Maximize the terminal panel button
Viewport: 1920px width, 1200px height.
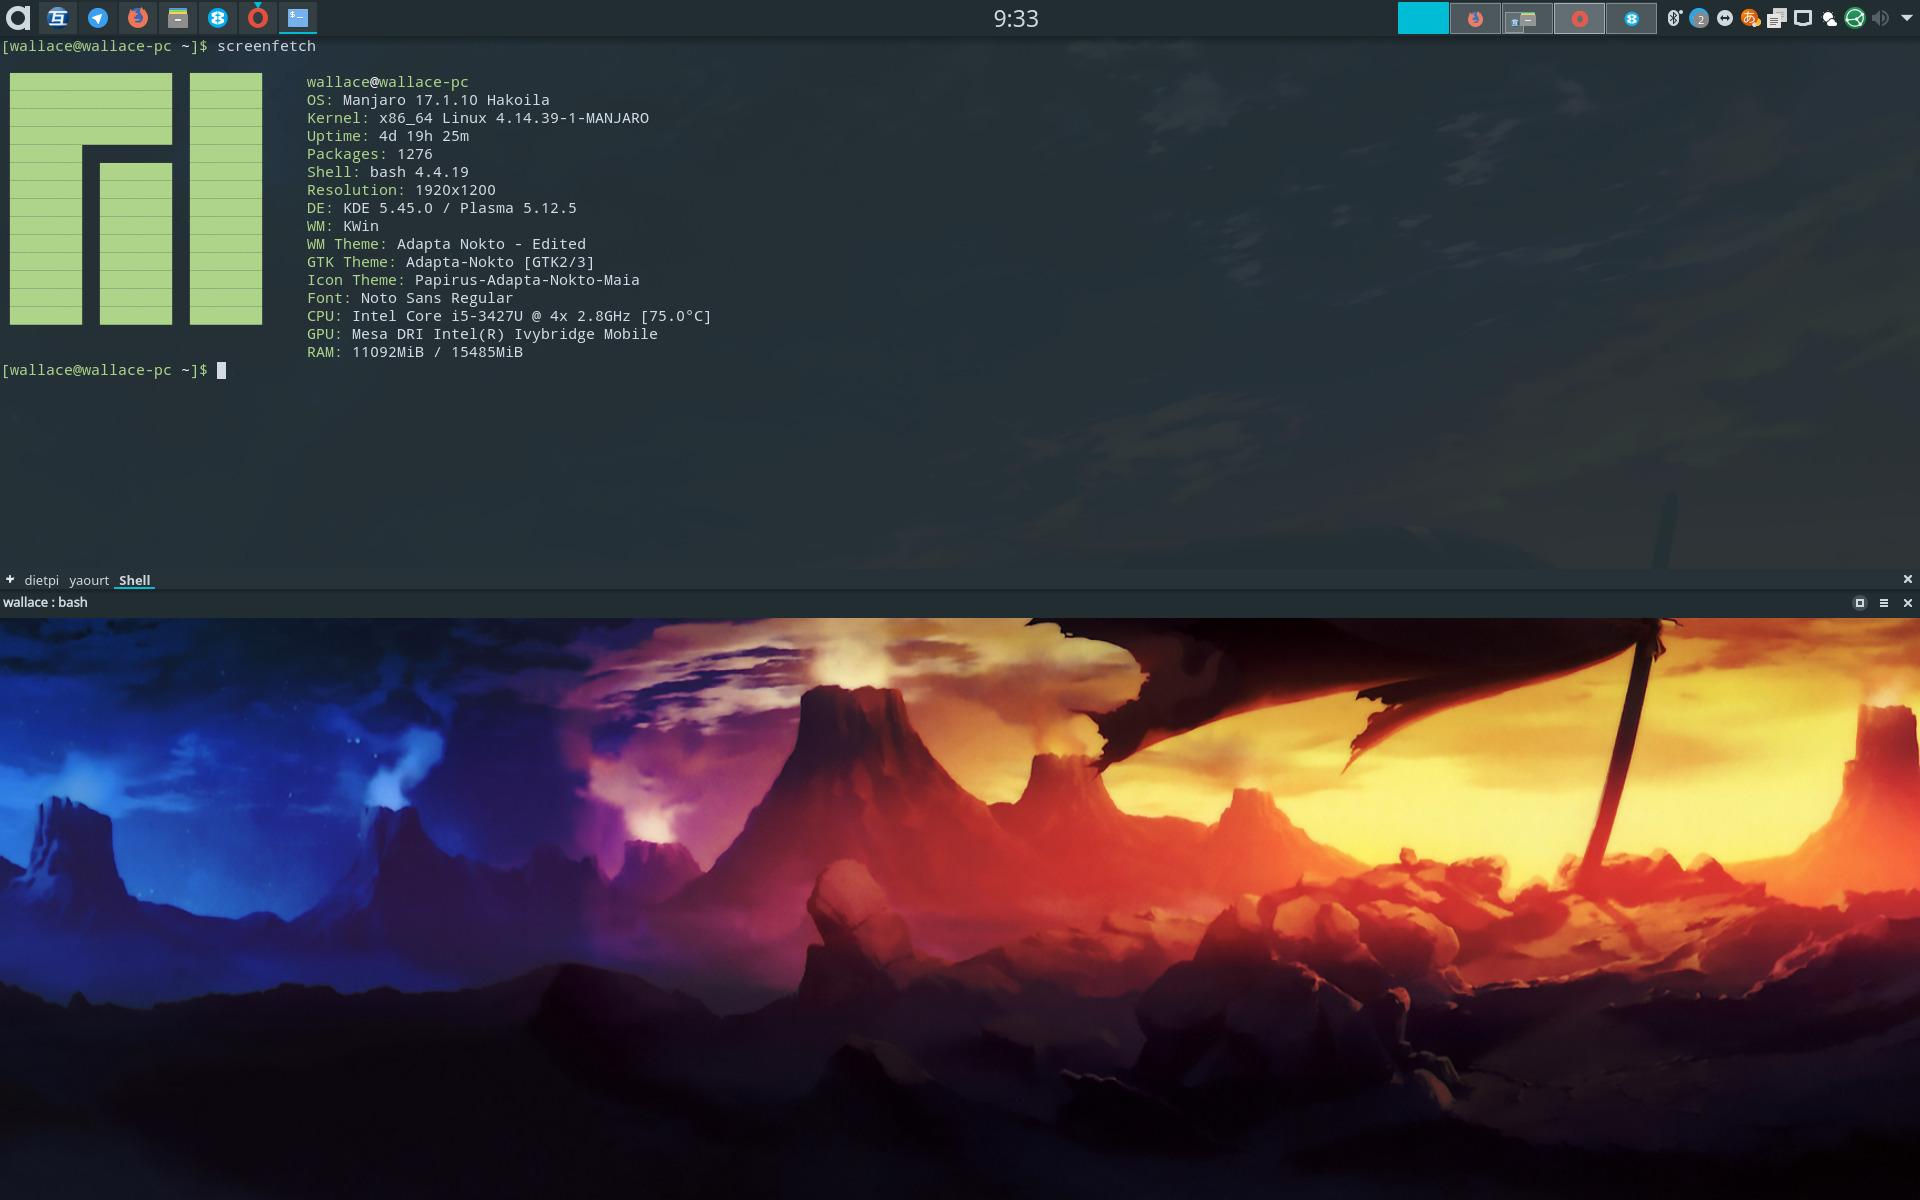[x=1859, y=601]
